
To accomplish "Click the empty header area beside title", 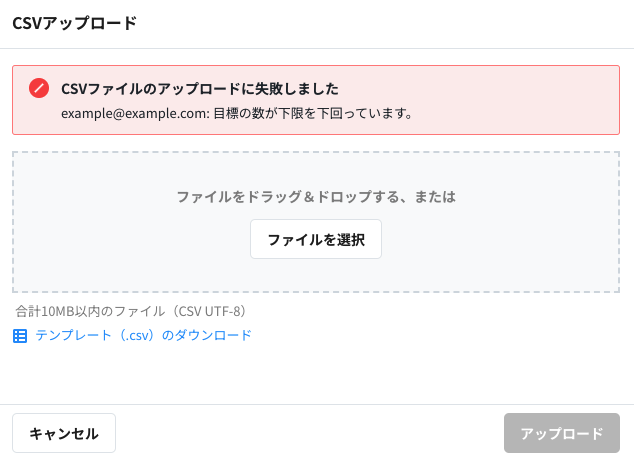I will pyautogui.click(x=400, y=23).
